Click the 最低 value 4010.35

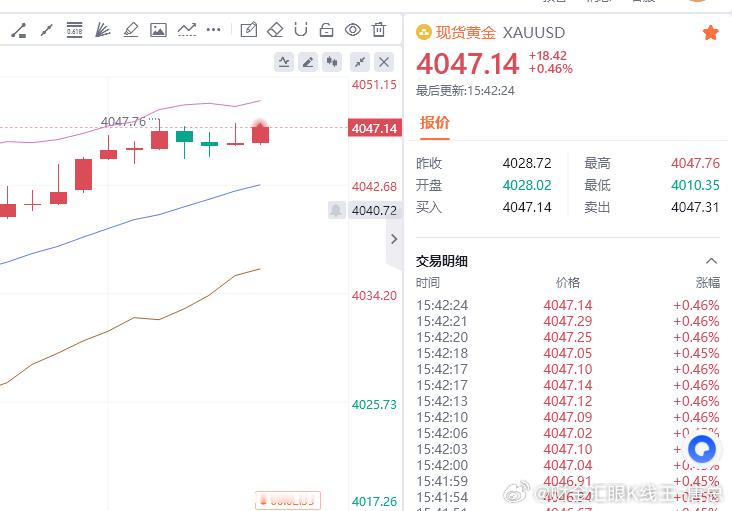pos(696,185)
